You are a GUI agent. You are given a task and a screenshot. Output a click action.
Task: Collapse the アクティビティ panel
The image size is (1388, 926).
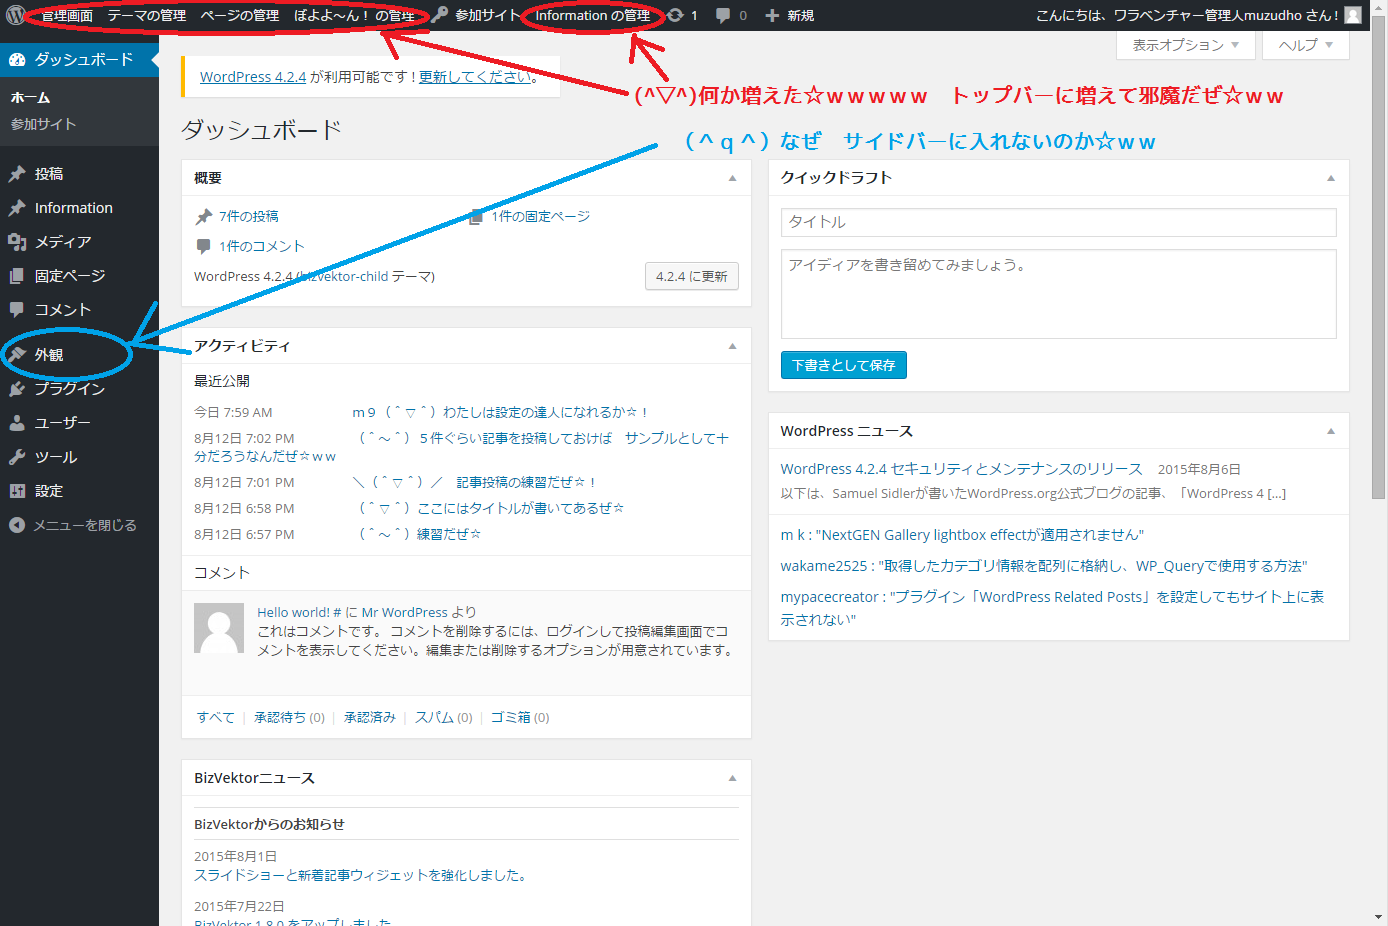coord(732,346)
